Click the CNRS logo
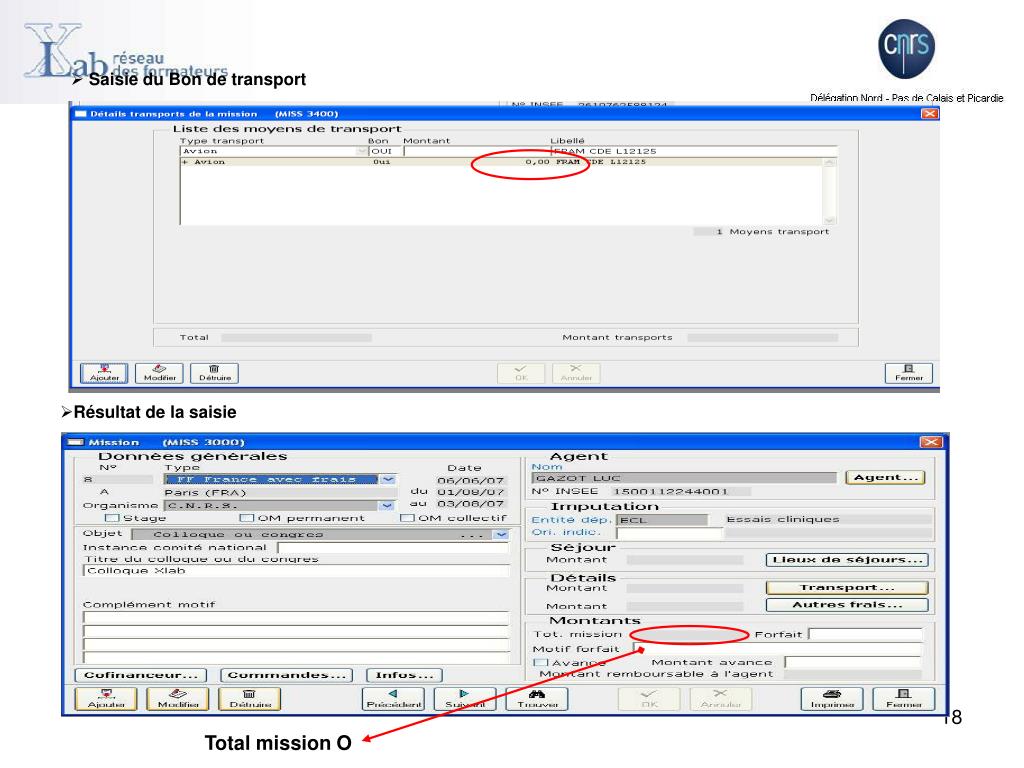This screenshot has width=1024, height=768. point(906,49)
